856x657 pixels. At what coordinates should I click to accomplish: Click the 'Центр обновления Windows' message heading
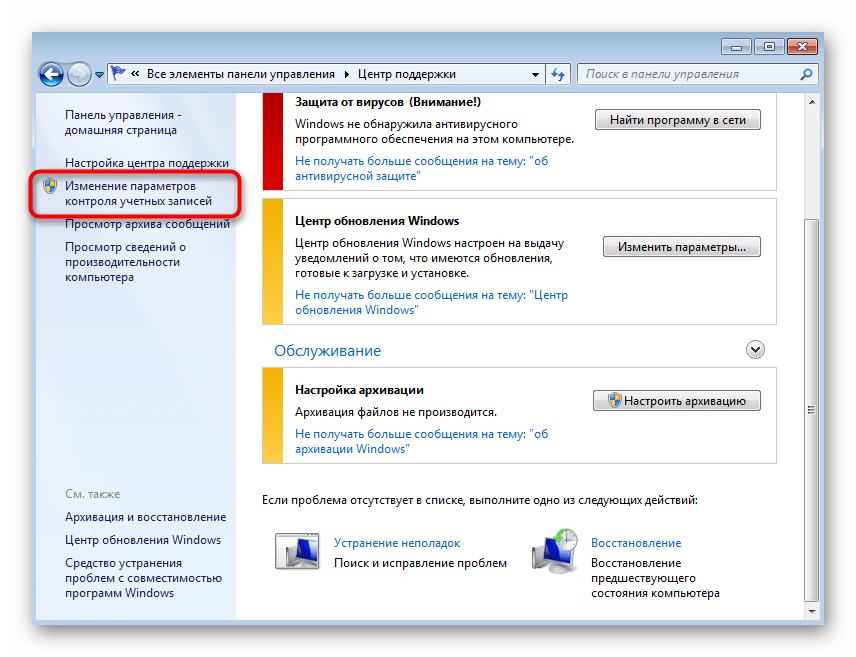click(x=377, y=221)
